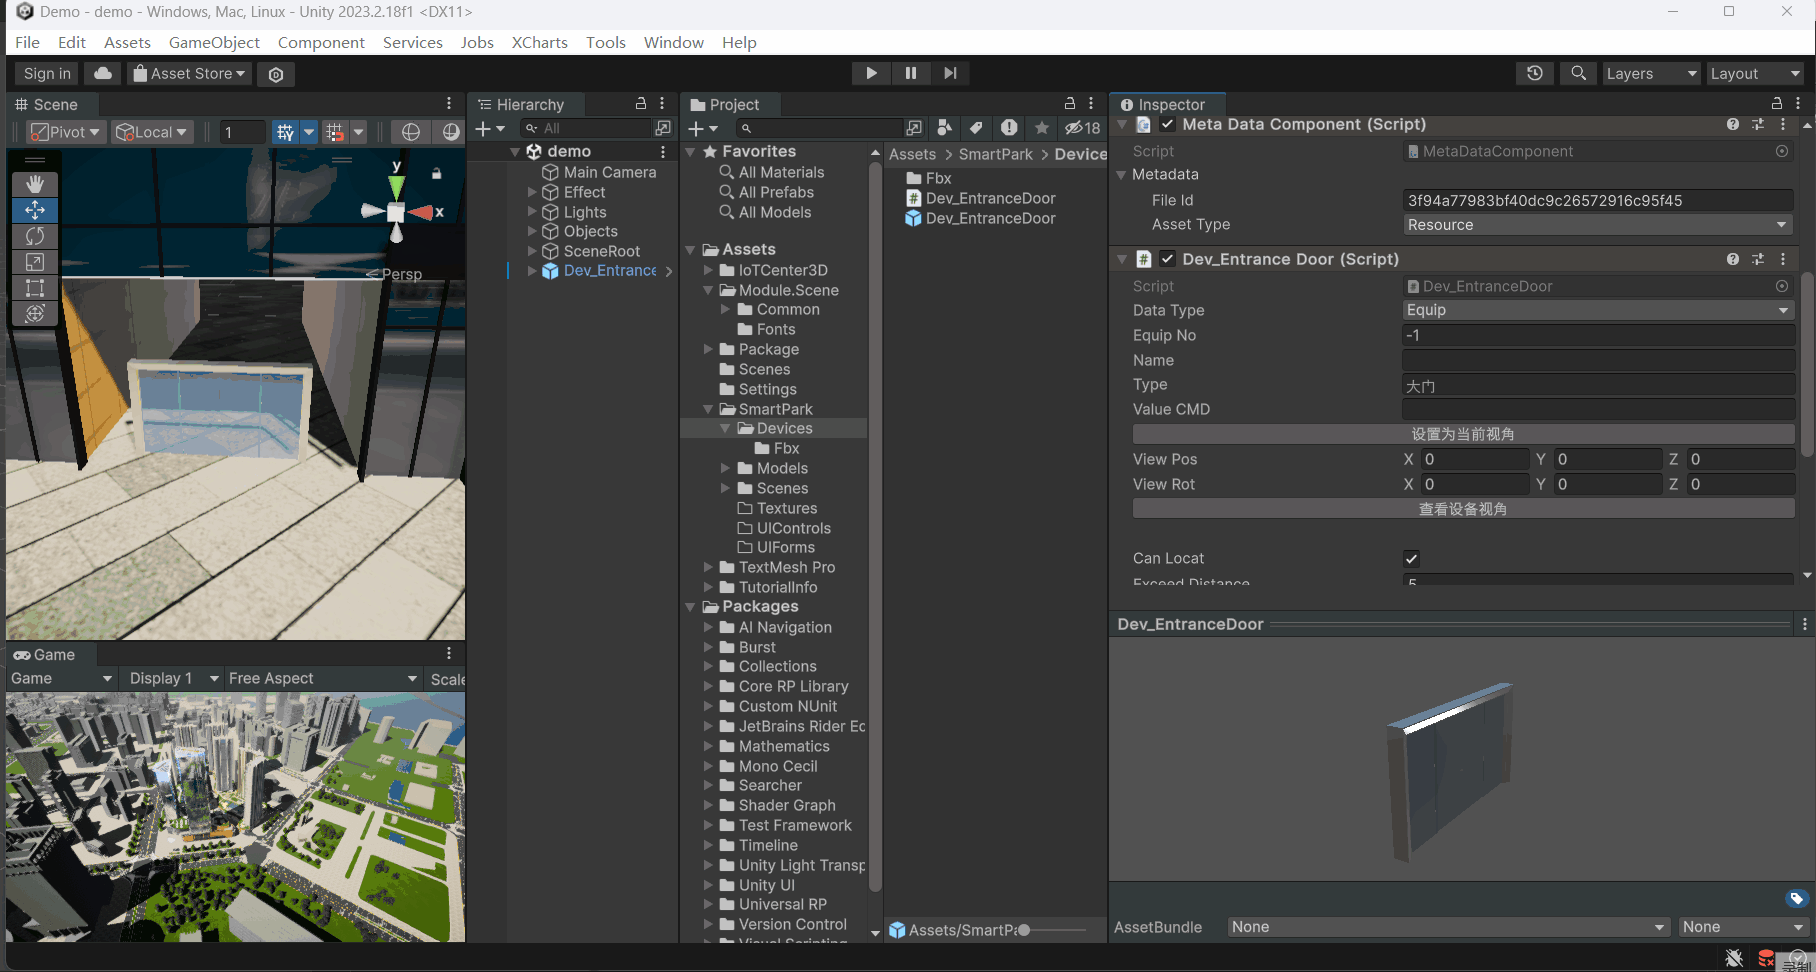
Task: Select the Rotate tool in Scene toolbar
Action: tap(35, 236)
